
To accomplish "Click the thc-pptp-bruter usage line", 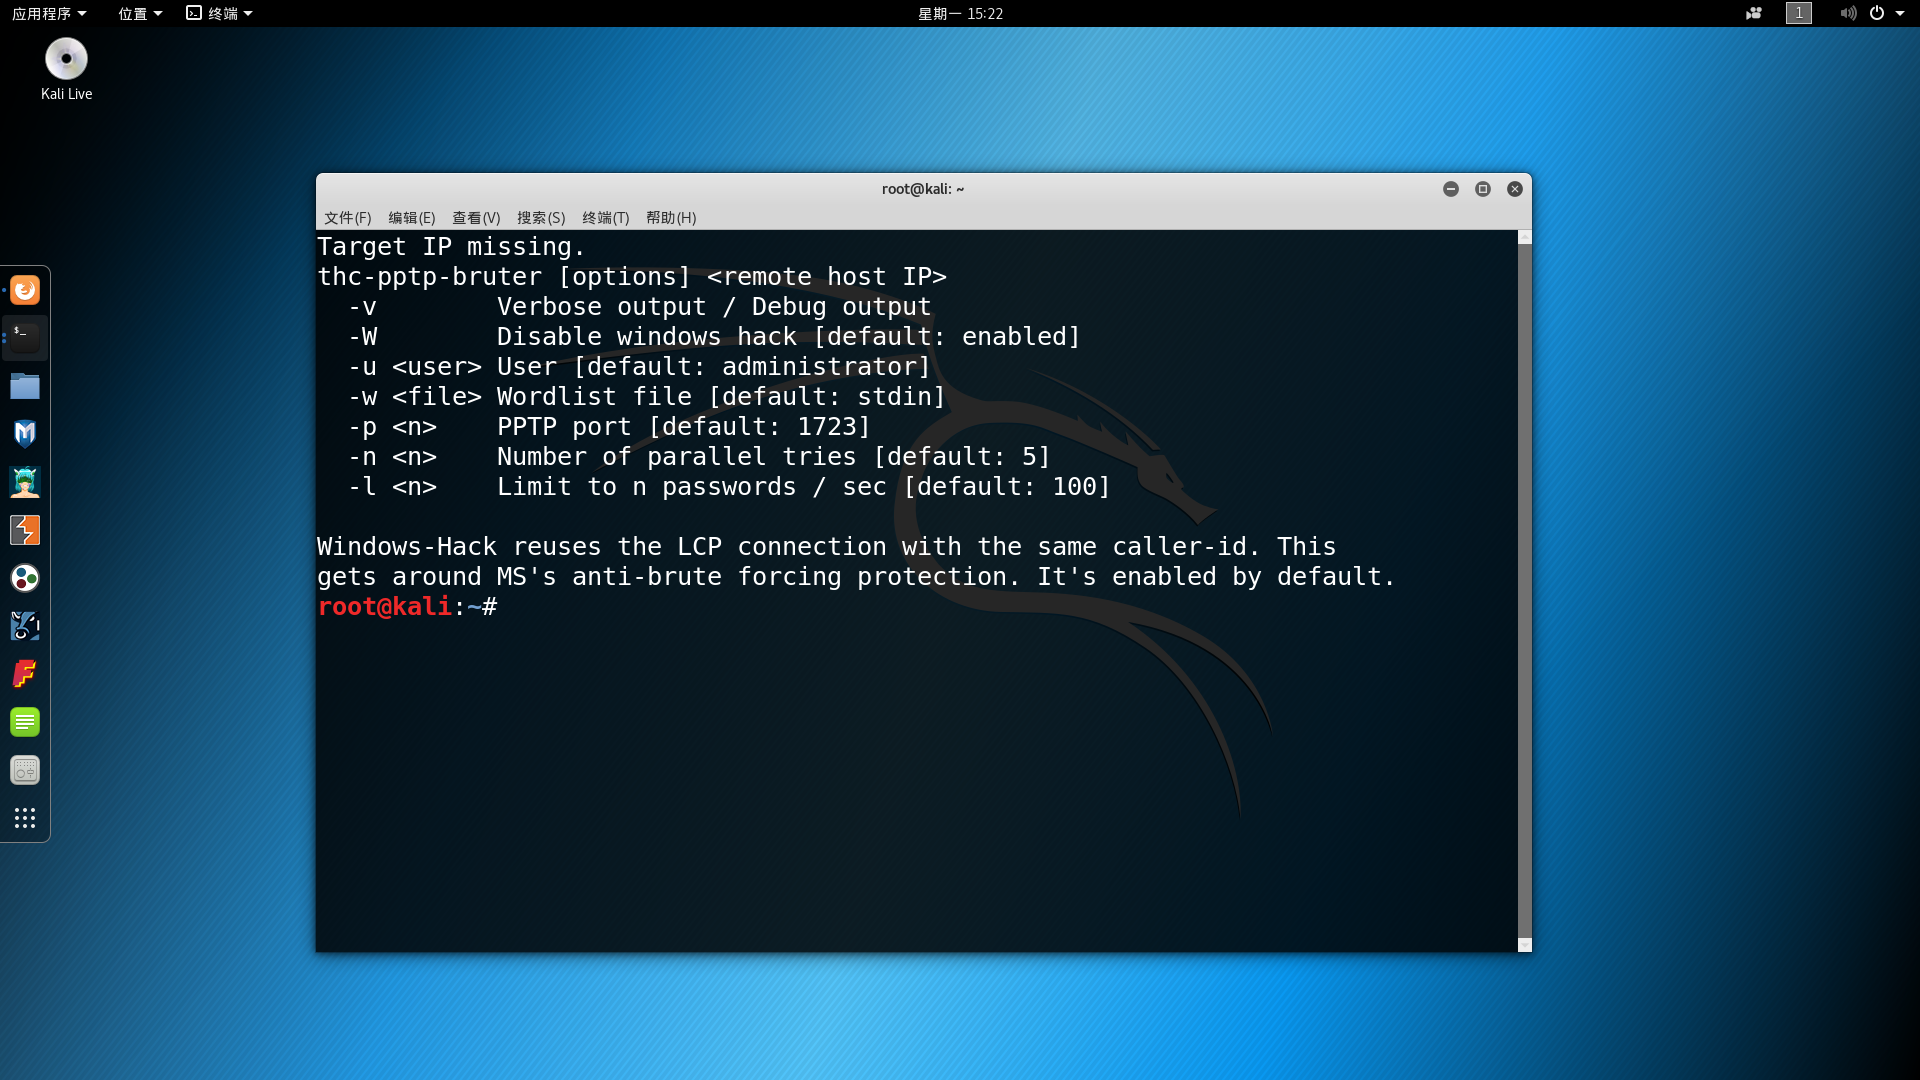I will [632, 276].
